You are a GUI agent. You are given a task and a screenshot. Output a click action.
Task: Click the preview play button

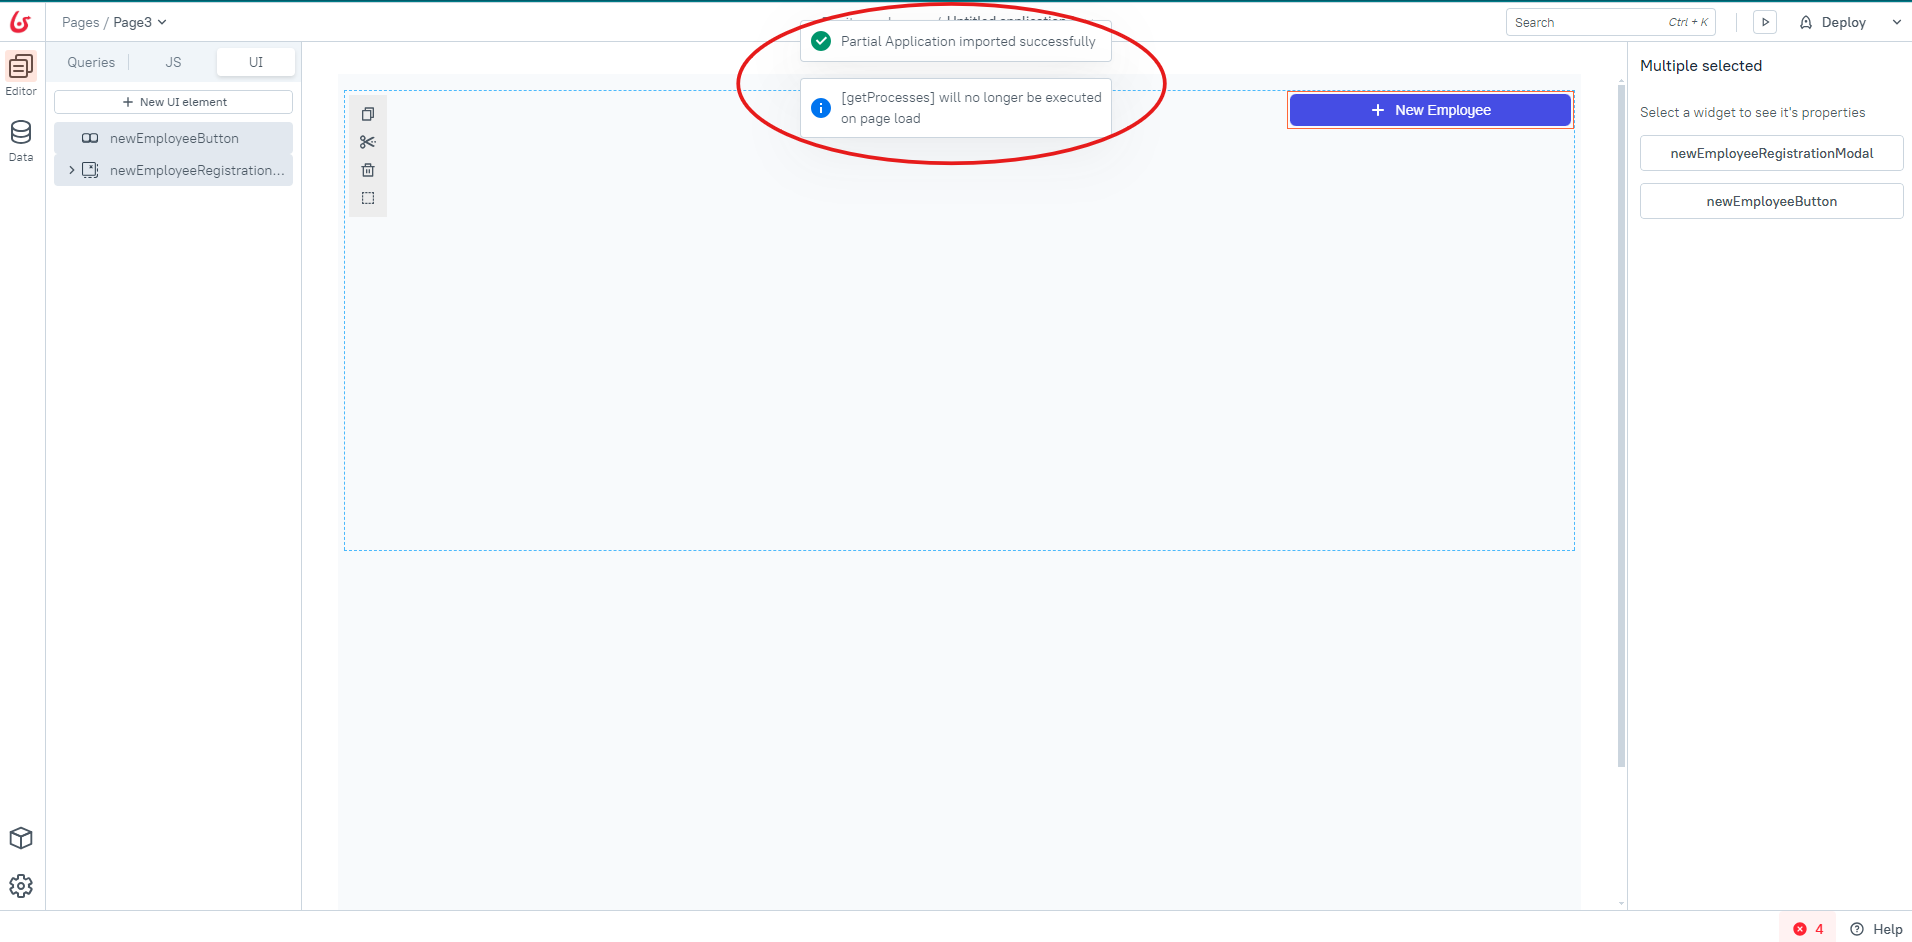tap(1765, 22)
